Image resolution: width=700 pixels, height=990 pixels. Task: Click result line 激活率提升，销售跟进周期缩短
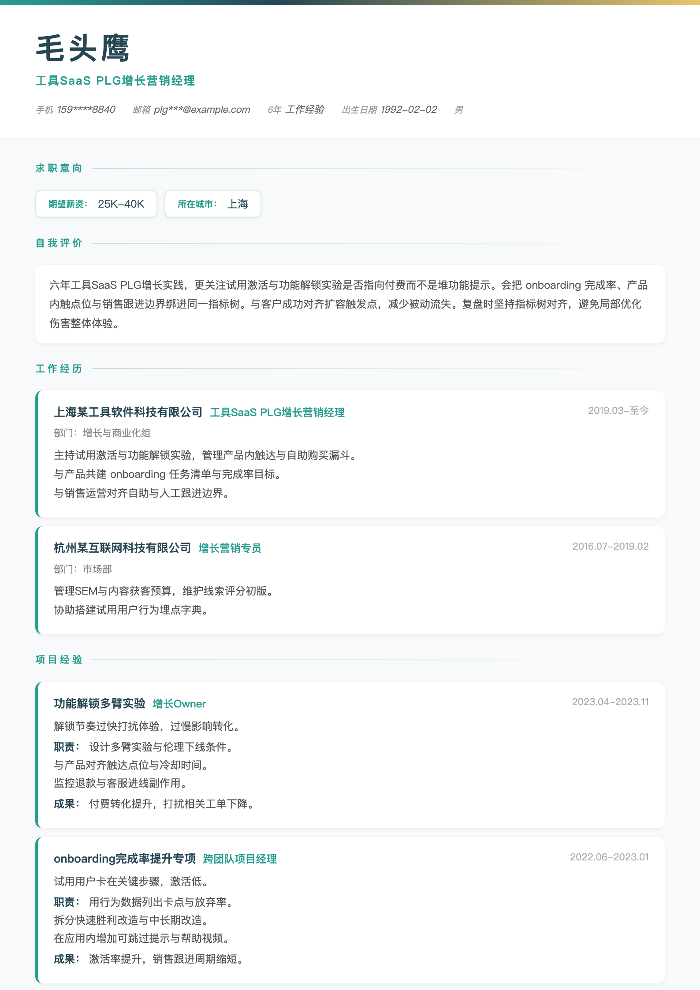(x=167, y=960)
